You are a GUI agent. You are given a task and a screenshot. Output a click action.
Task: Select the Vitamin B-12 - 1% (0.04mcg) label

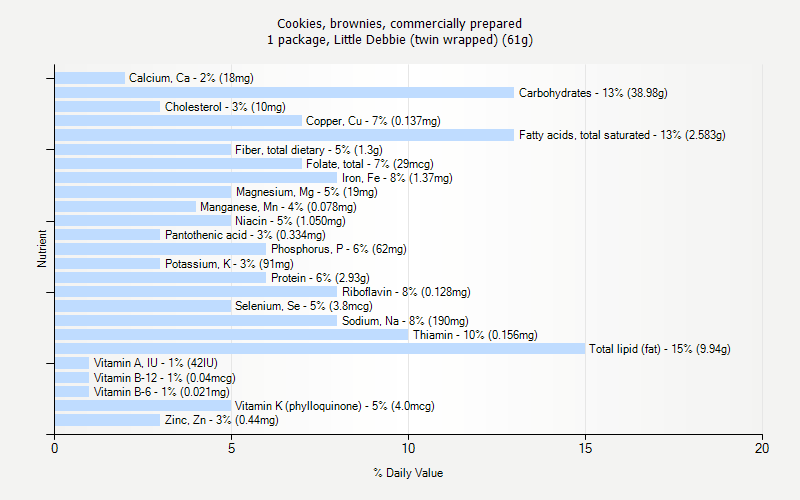(165, 378)
